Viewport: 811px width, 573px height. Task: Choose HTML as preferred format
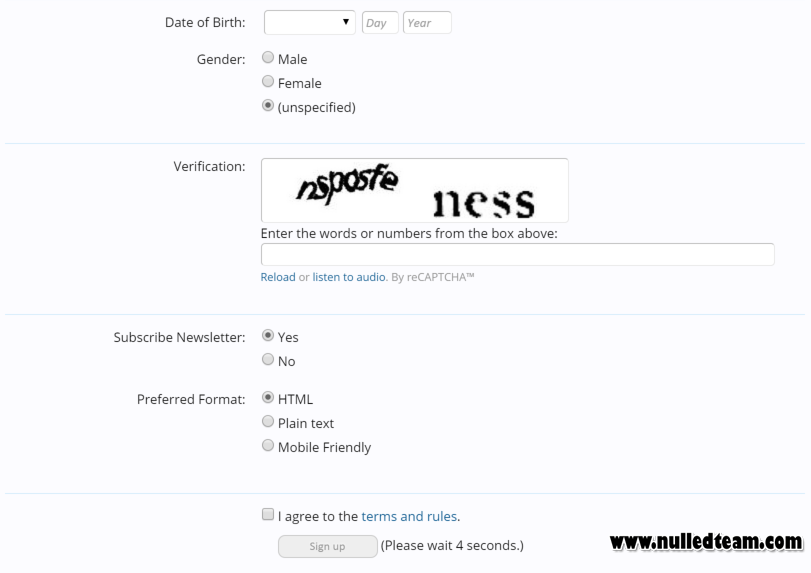[x=267, y=398]
